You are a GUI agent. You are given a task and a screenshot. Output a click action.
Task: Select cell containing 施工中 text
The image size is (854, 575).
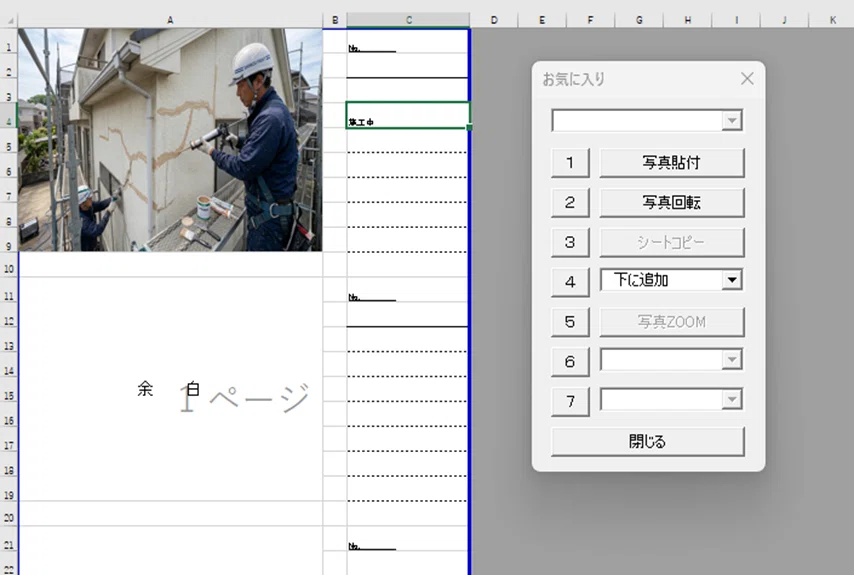pyautogui.click(x=407, y=115)
